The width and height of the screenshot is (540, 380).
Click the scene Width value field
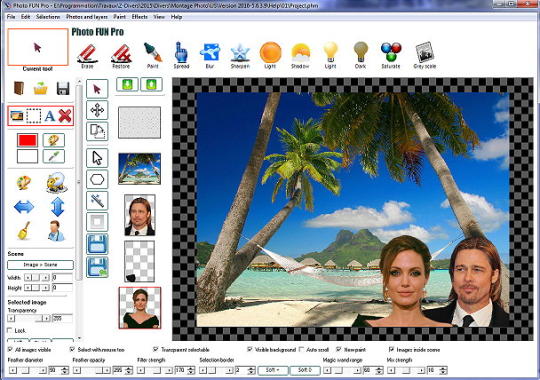[62, 277]
